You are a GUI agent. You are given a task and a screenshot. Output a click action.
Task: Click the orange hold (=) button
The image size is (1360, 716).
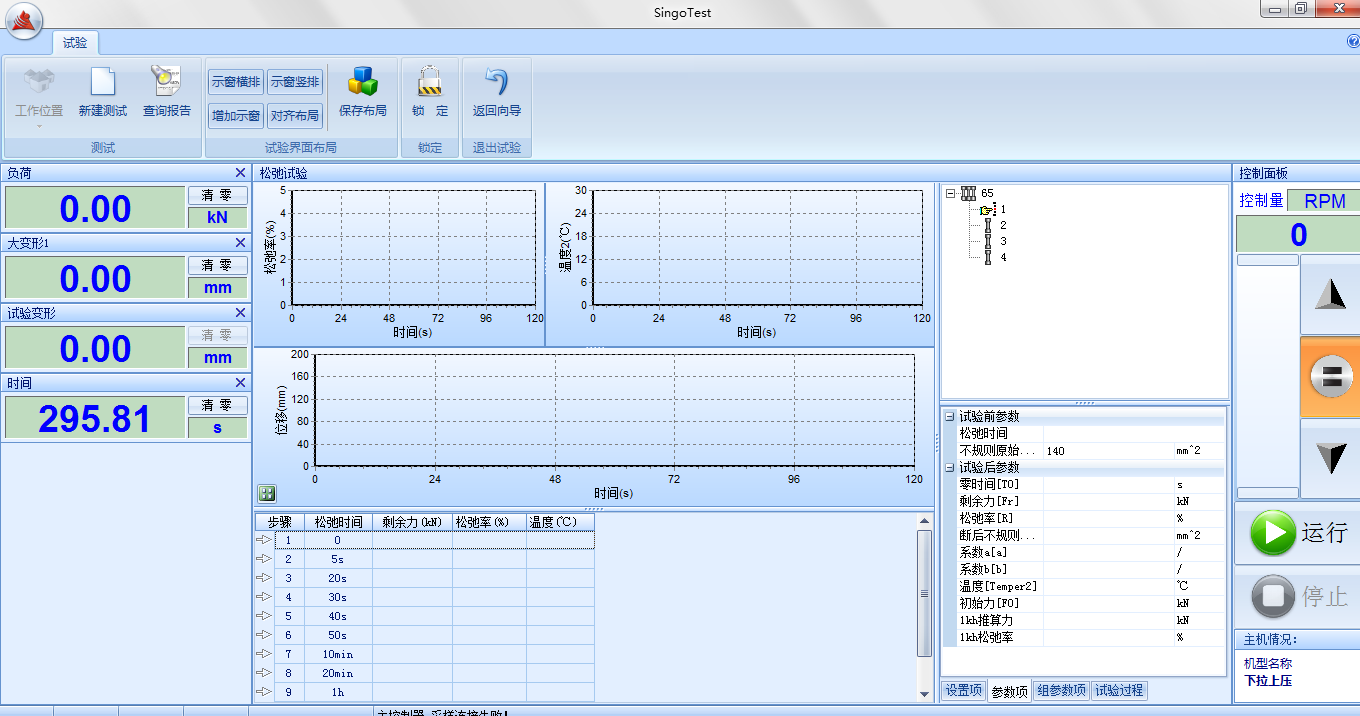pos(1330,377)
